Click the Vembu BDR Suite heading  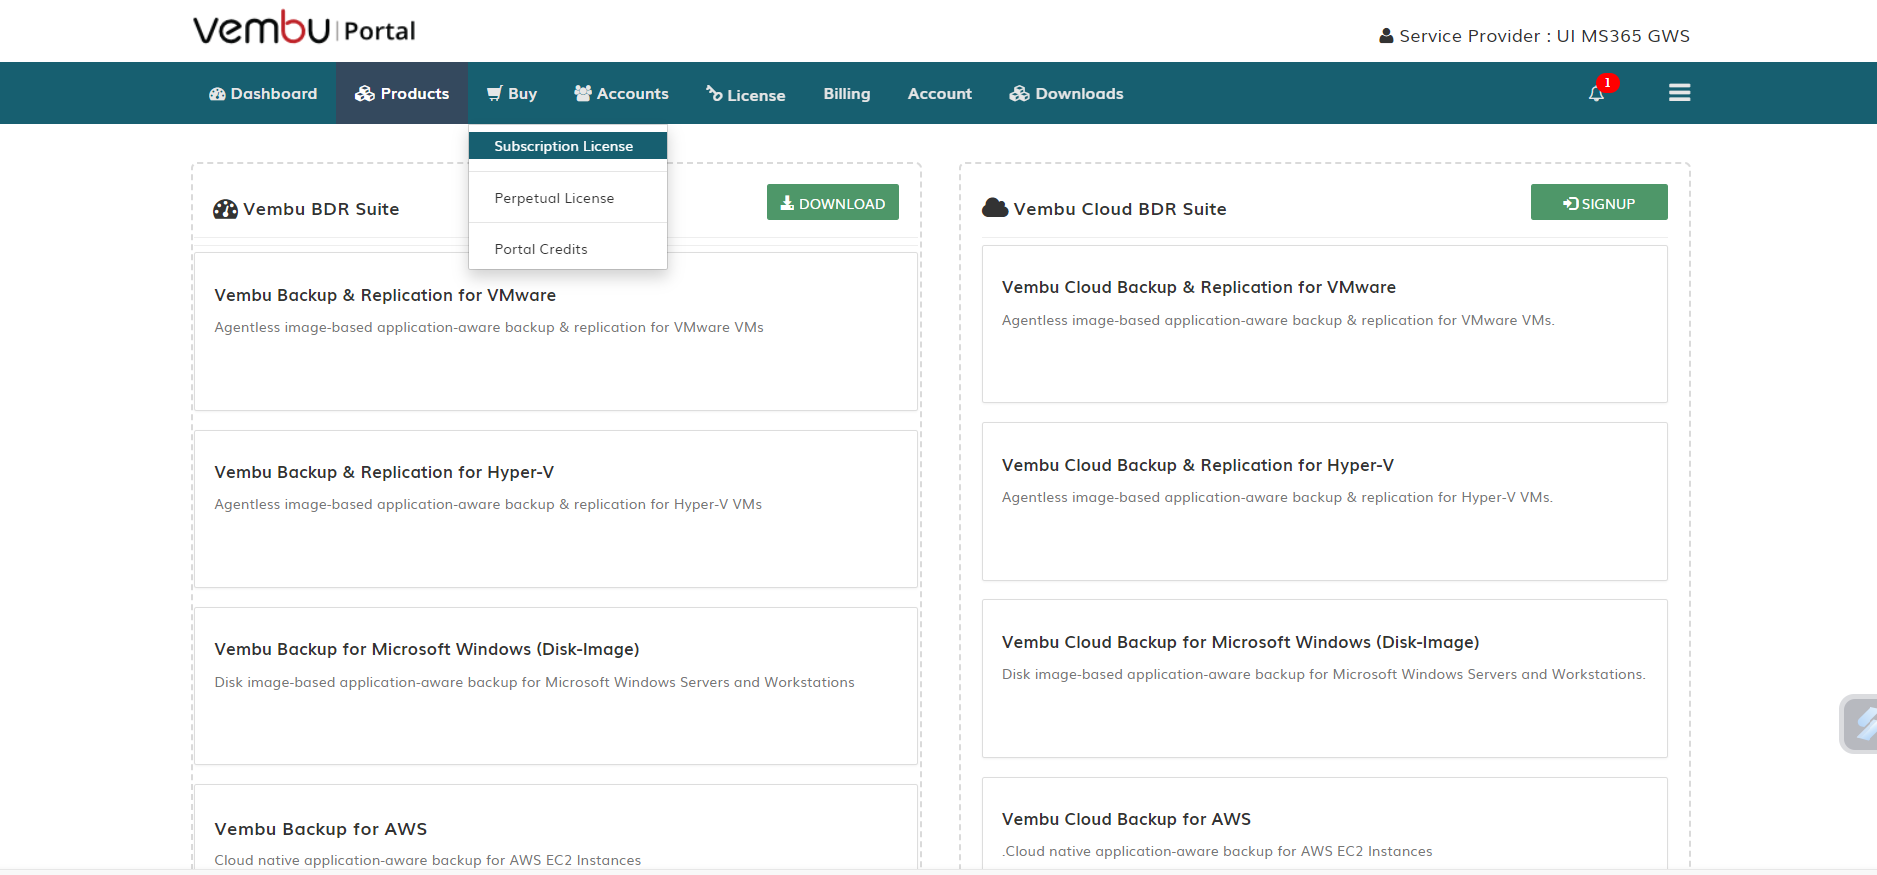click(x=321, y=209)
